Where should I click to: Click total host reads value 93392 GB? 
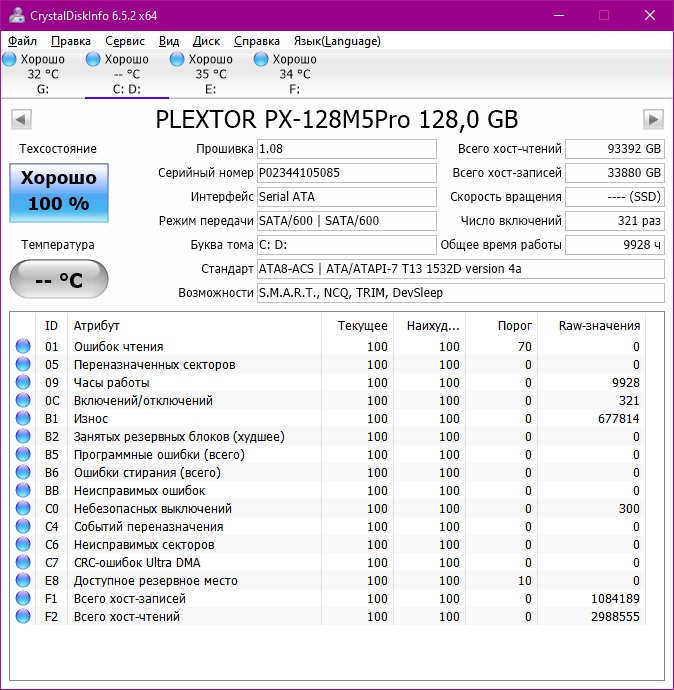pyautogui.click(x=615, y=149)
